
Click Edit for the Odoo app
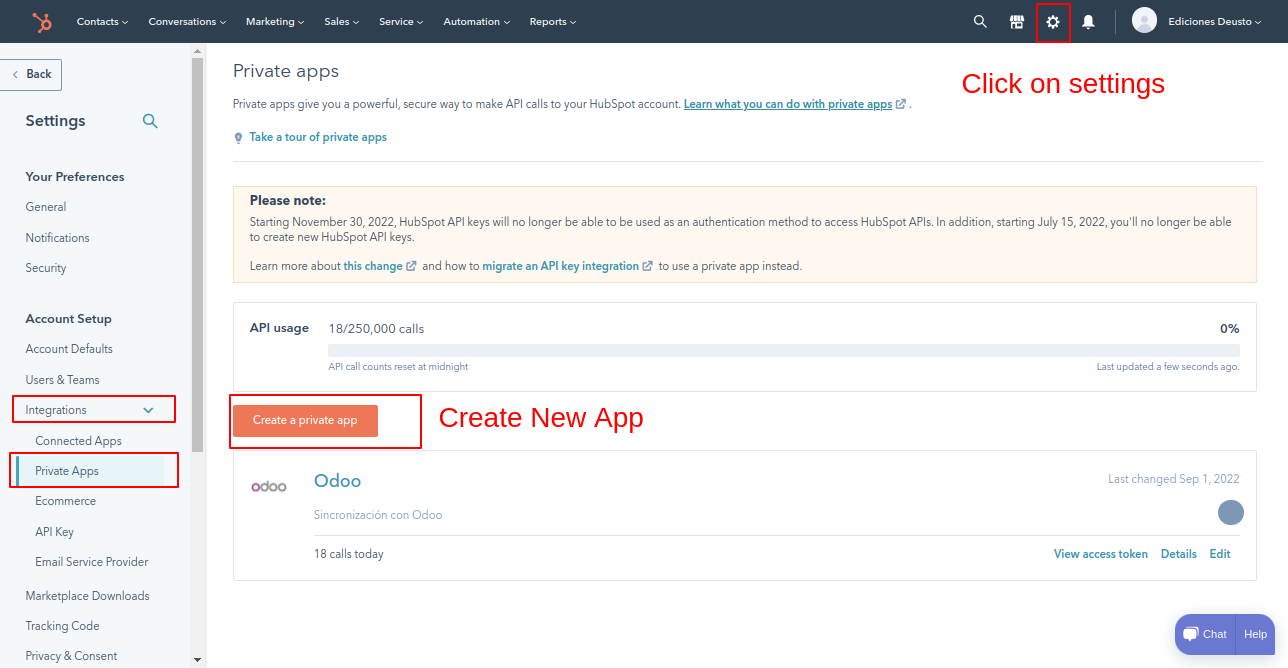(x=1220, y=554)
